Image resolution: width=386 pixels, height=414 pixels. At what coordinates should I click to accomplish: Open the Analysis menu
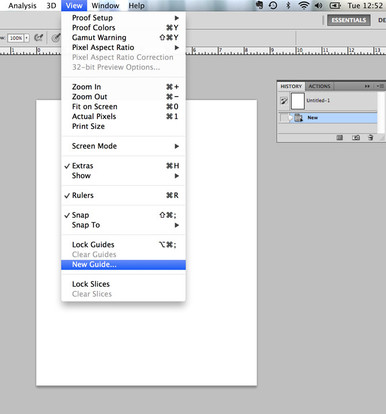[22, 6]
